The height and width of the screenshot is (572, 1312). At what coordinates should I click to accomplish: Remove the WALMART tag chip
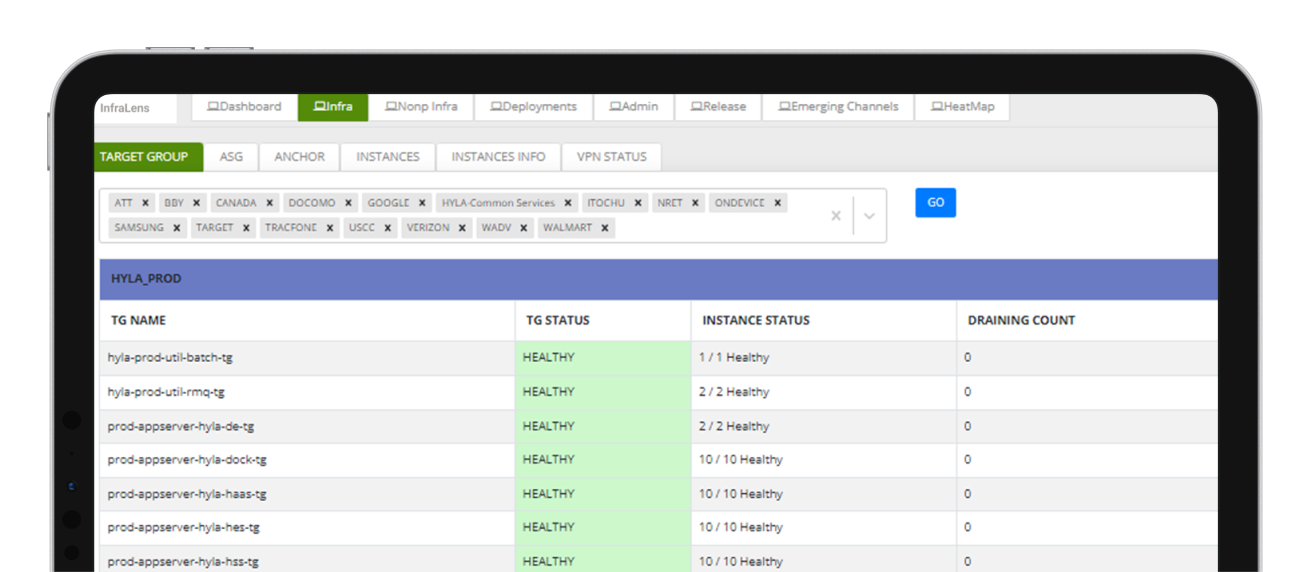pyautogui.click(x=605, y=228)
